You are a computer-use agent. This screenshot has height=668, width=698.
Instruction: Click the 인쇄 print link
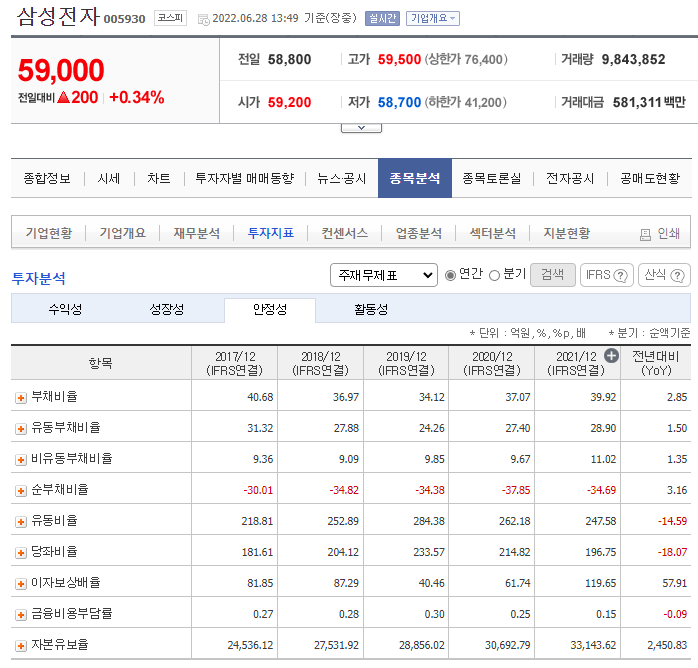point(668,233)
